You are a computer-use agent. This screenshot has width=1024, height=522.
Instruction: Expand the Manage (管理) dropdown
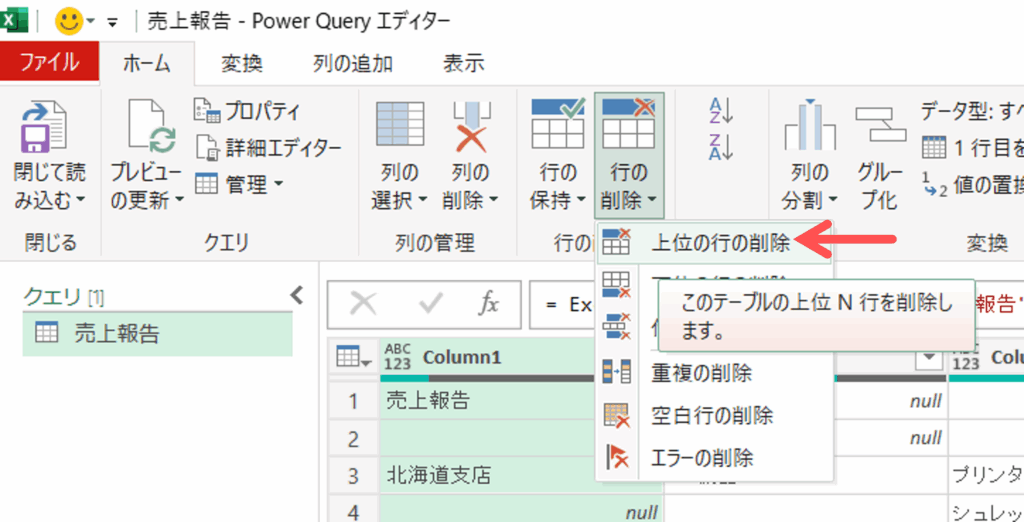[x=240, y=184]
